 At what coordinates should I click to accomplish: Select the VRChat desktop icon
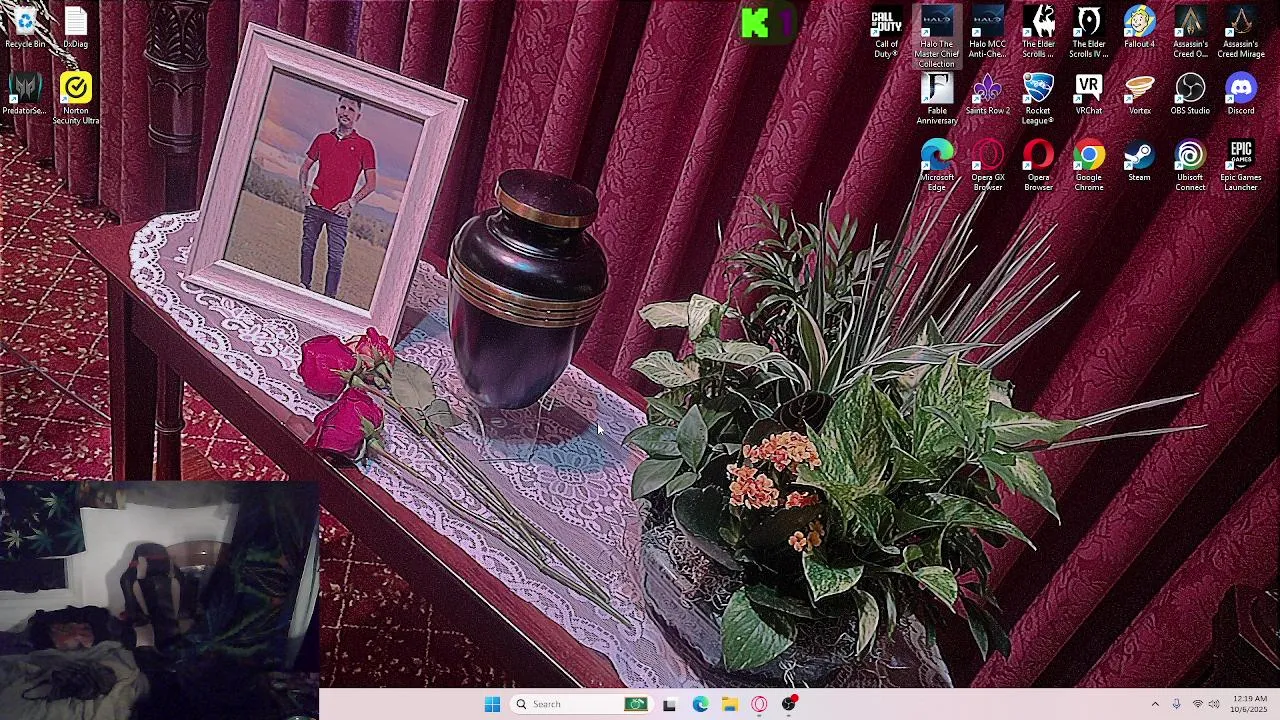(x=1089, y=95)
